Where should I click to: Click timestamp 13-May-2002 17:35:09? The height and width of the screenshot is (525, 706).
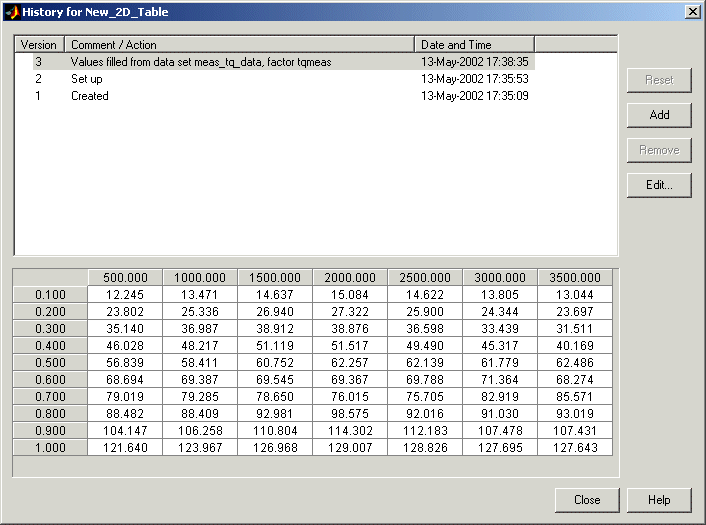[475, 96]
